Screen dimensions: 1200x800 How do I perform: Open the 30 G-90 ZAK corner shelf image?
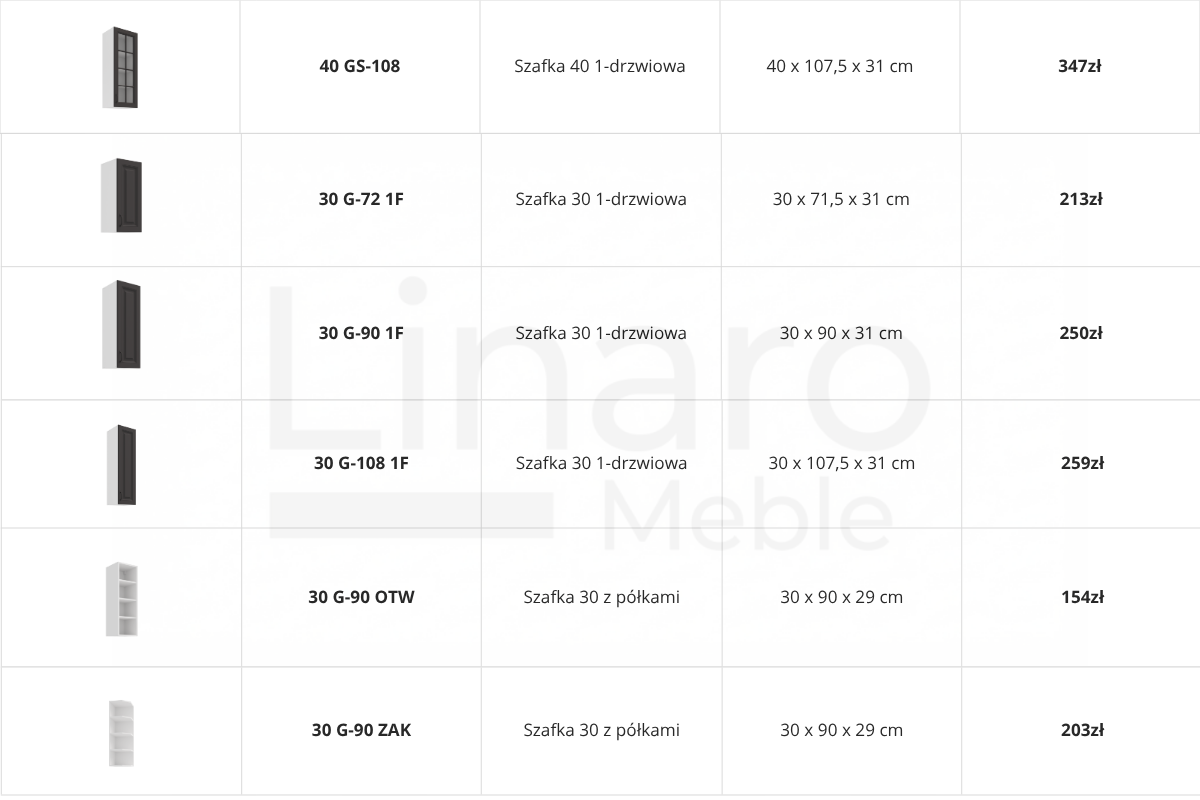tap(121, 733)
